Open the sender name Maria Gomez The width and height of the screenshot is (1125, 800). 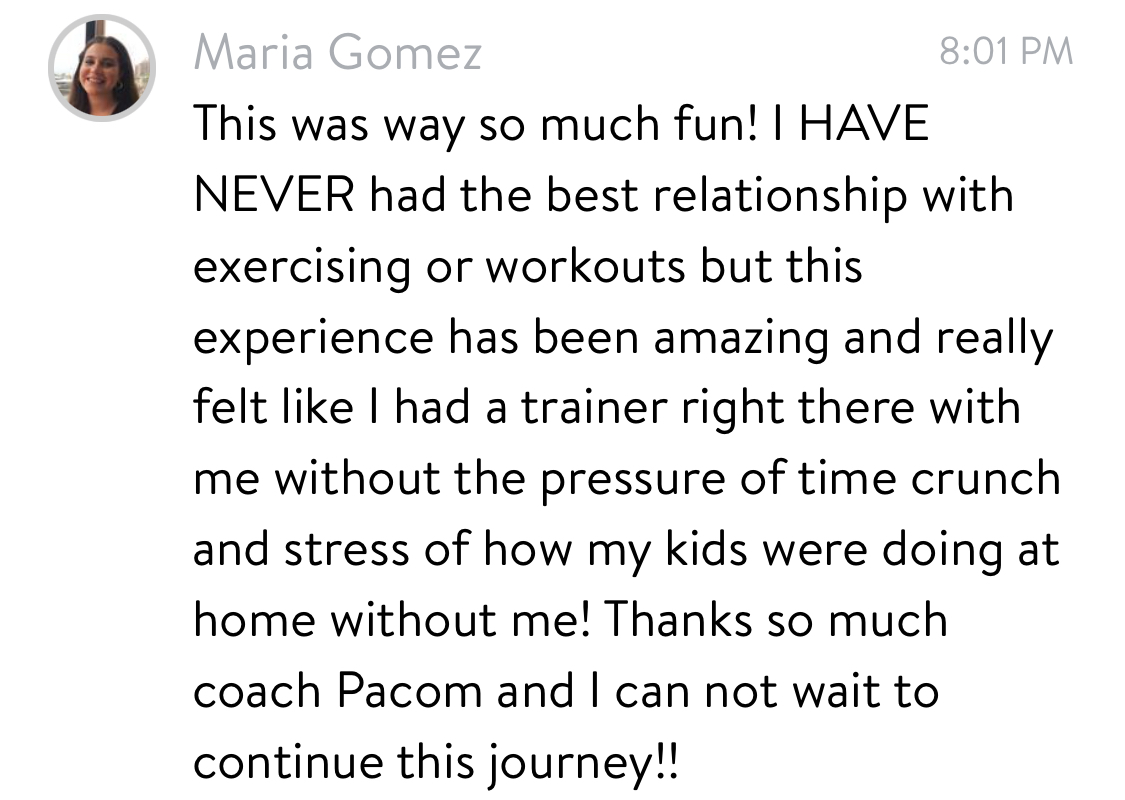click(337, 52)
